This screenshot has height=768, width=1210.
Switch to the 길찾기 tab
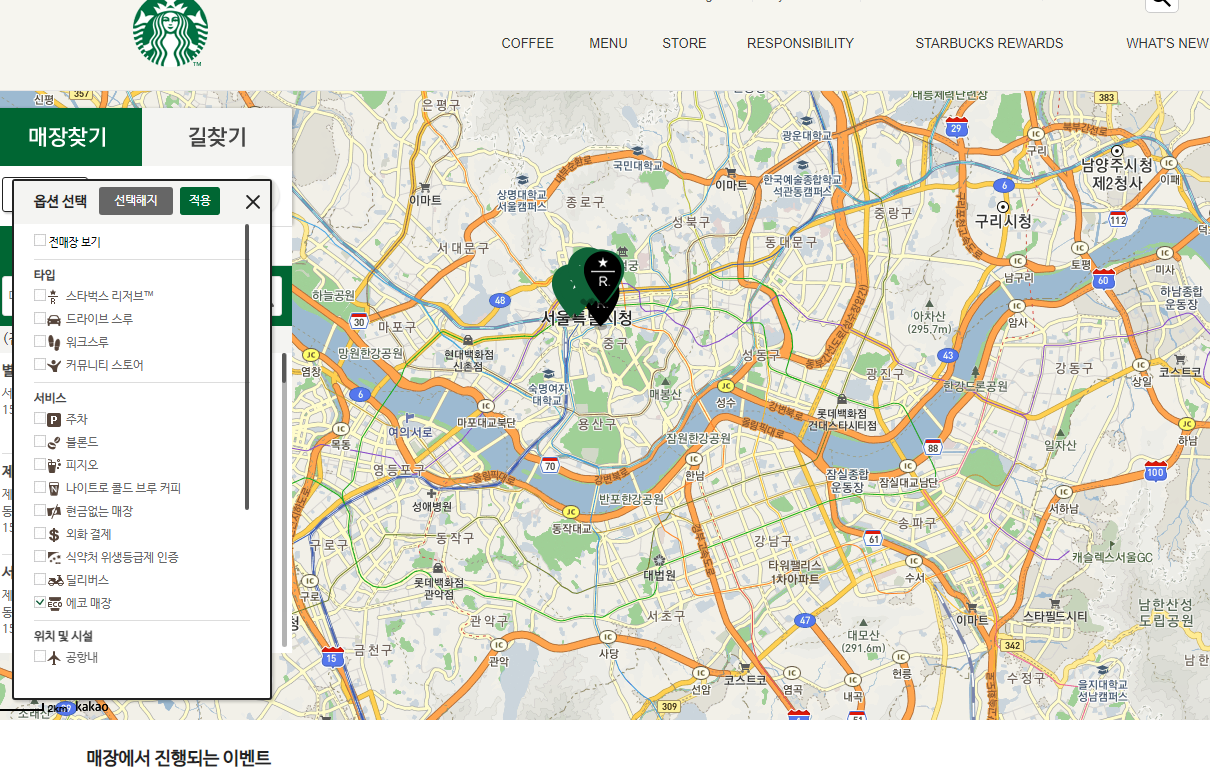(x=217, y=137)
